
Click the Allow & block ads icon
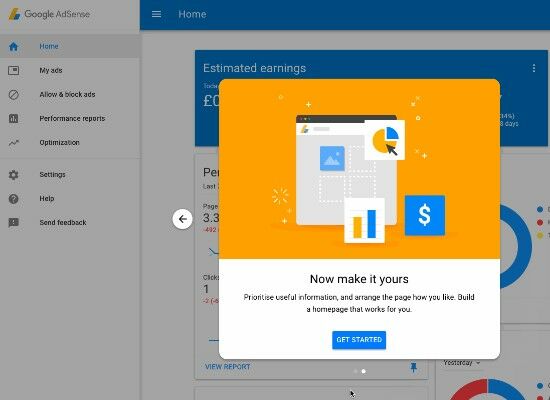[x=13, y=94]
